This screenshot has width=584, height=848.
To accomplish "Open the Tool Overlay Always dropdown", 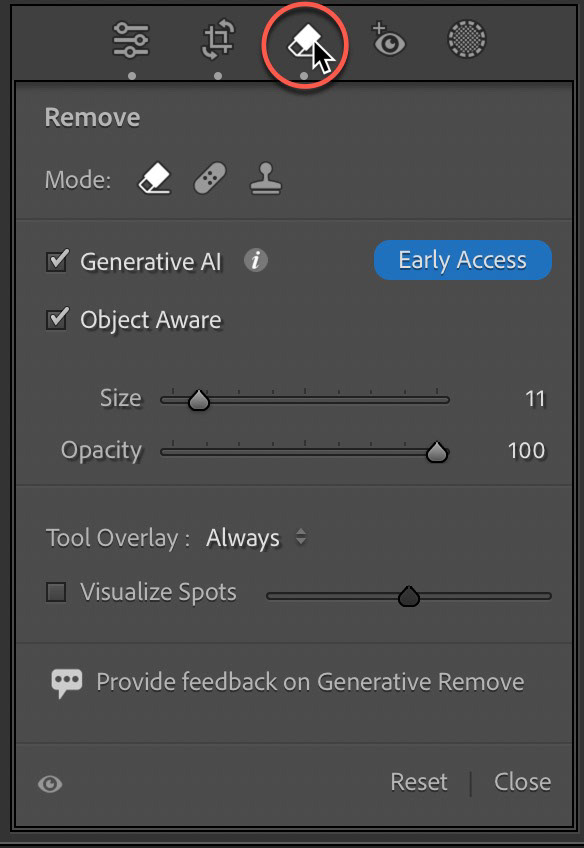I will (256, 538).
